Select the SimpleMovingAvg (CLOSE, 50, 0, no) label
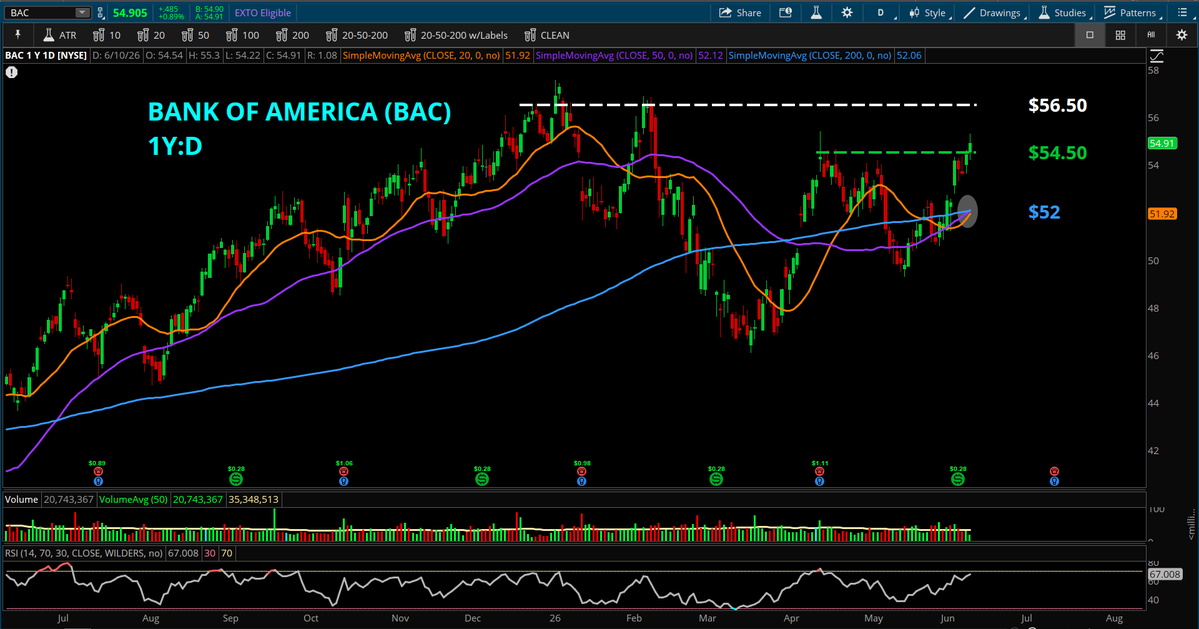 [615, 56]
